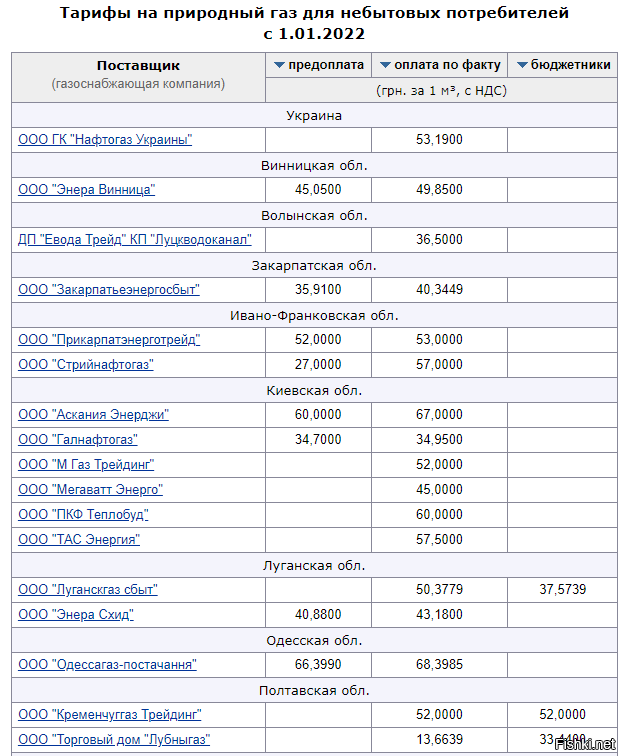The image size is (621, 756).
Task: Open ООО "Энера Схид" link
Action: click(76, 615)
